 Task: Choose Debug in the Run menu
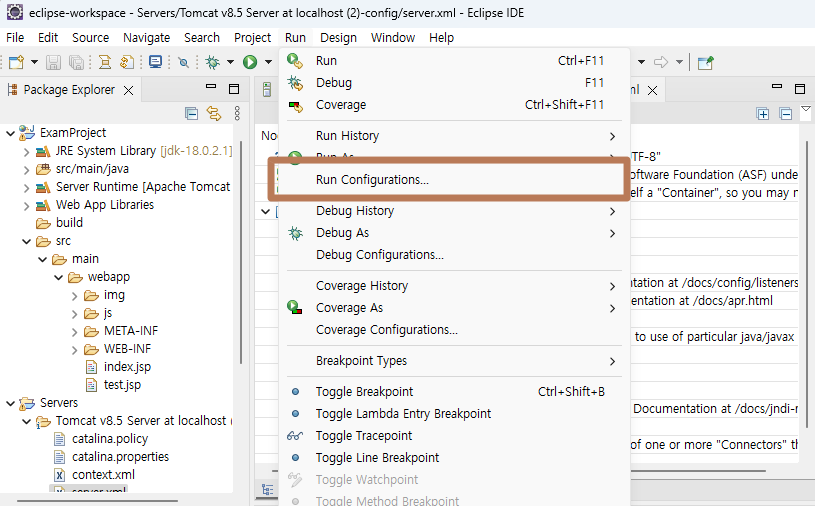[x=454, y=83]
